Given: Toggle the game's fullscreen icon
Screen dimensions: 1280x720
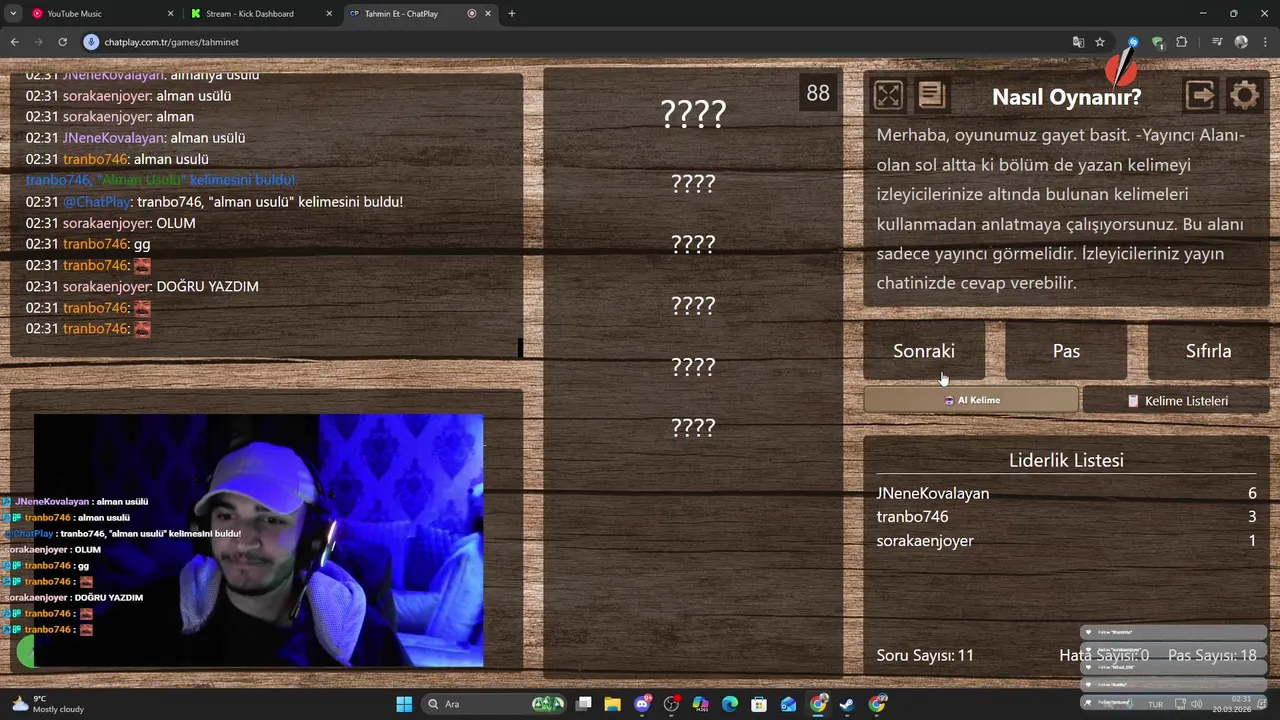Looking at the screenshot, I should click(888, 95).
